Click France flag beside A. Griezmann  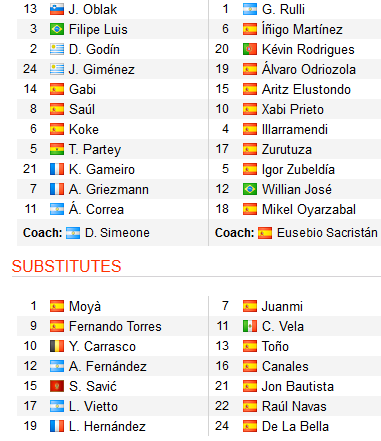click(x=57, y=189)
